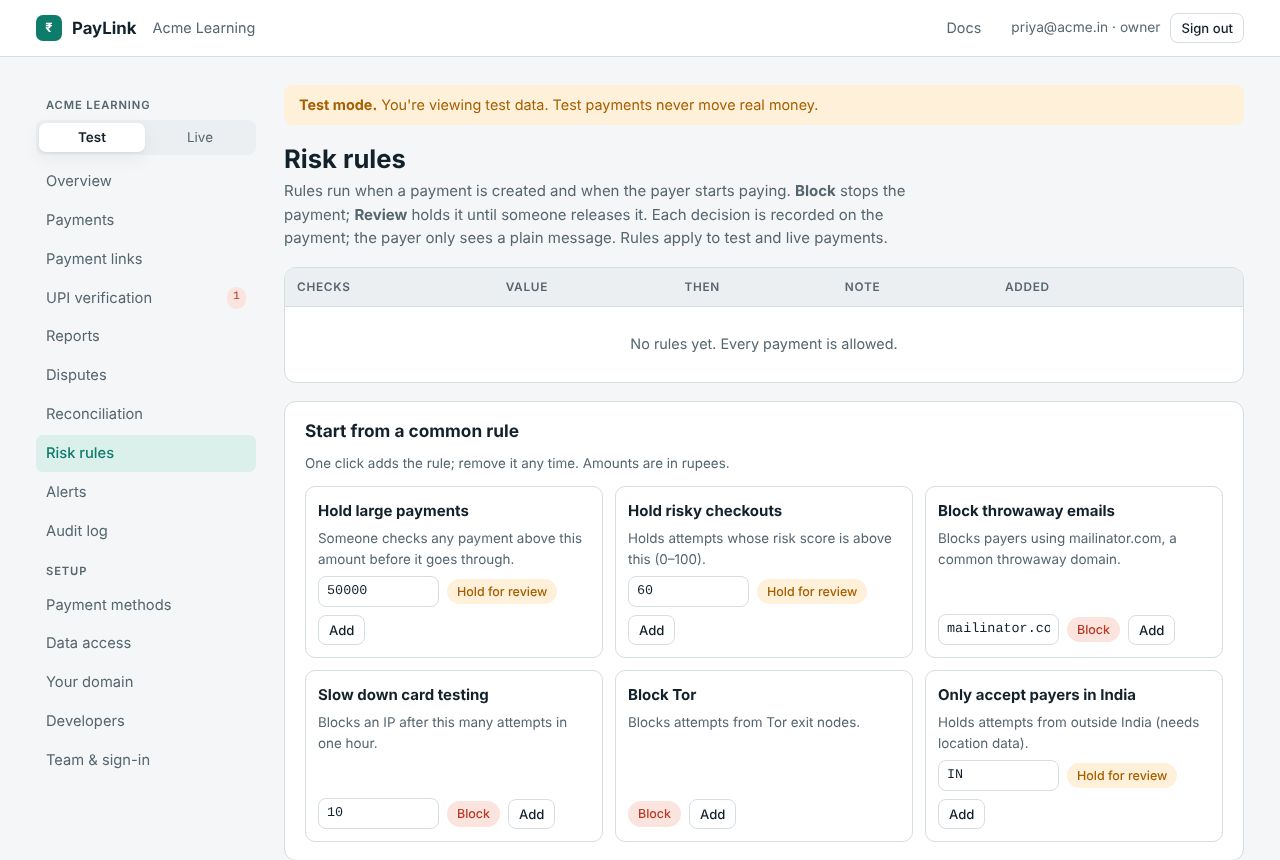The image size is (1280, 860).
Task: Open Alerts page
Action: click(x=146, y=492)
